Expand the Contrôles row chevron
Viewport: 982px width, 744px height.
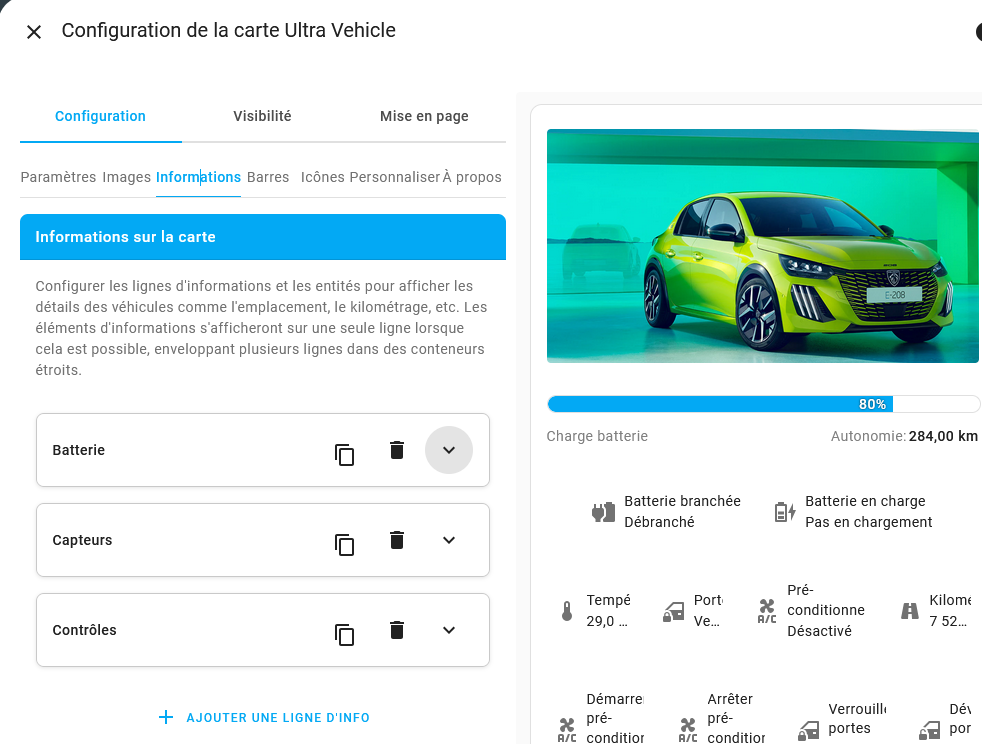pyautogui.click(x=449, y=631)
